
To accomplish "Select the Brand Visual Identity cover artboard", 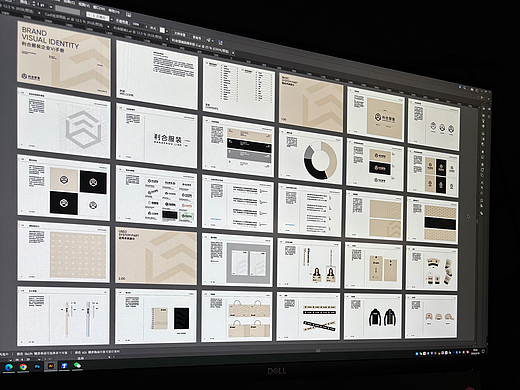I will 64,58.
